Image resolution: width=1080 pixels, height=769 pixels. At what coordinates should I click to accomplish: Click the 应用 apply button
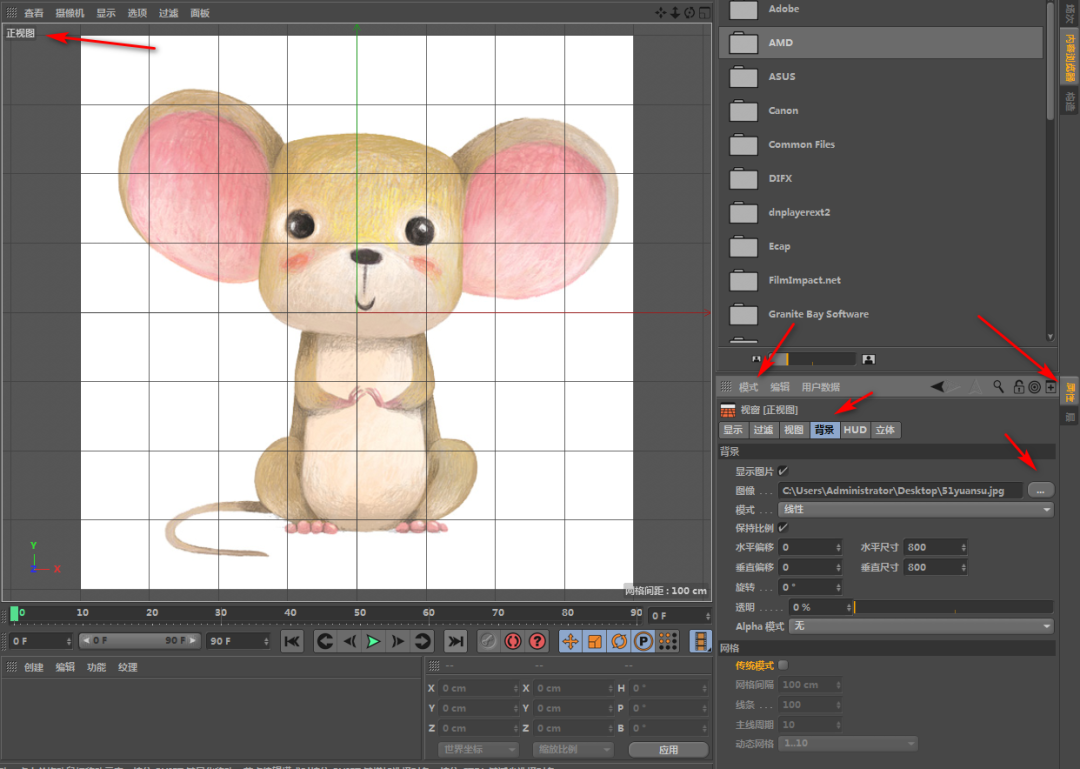pos(668,749)
